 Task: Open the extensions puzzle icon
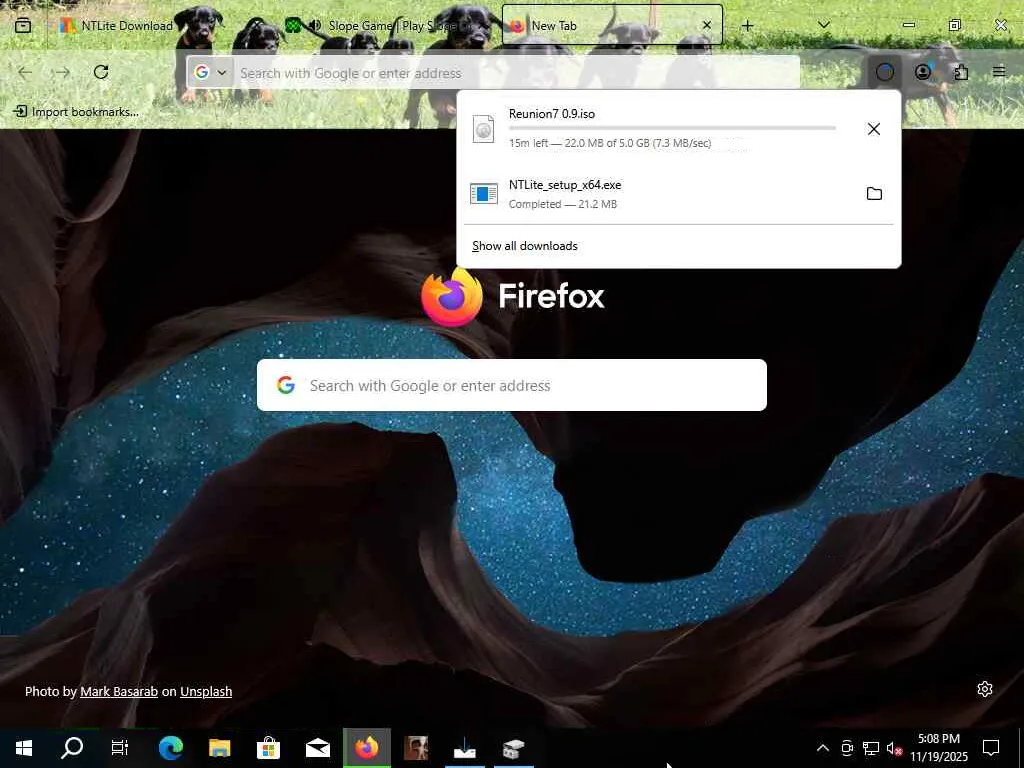(x=961, y=72)
